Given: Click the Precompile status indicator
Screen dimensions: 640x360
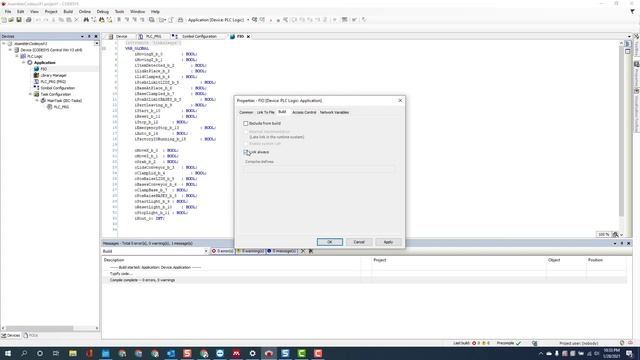Looking at the screenshot, I should click(509, 343).
